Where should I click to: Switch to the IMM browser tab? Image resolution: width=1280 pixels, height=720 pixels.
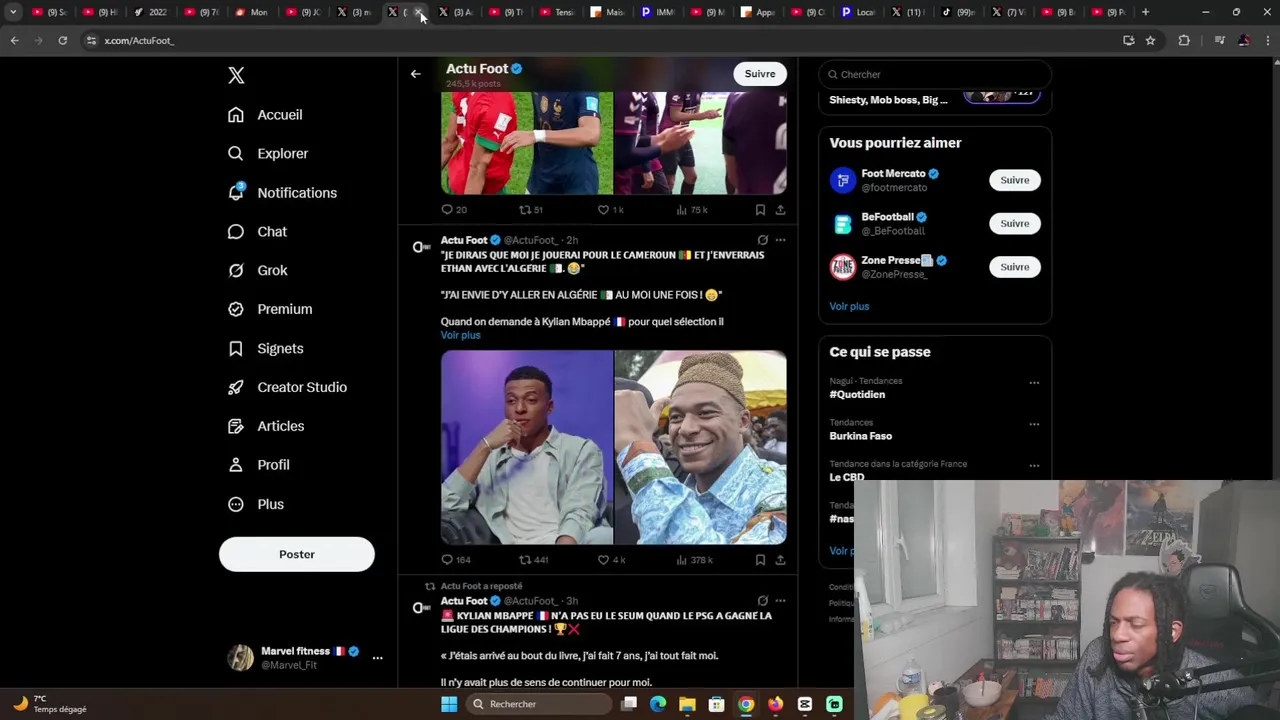click(659, 12)
